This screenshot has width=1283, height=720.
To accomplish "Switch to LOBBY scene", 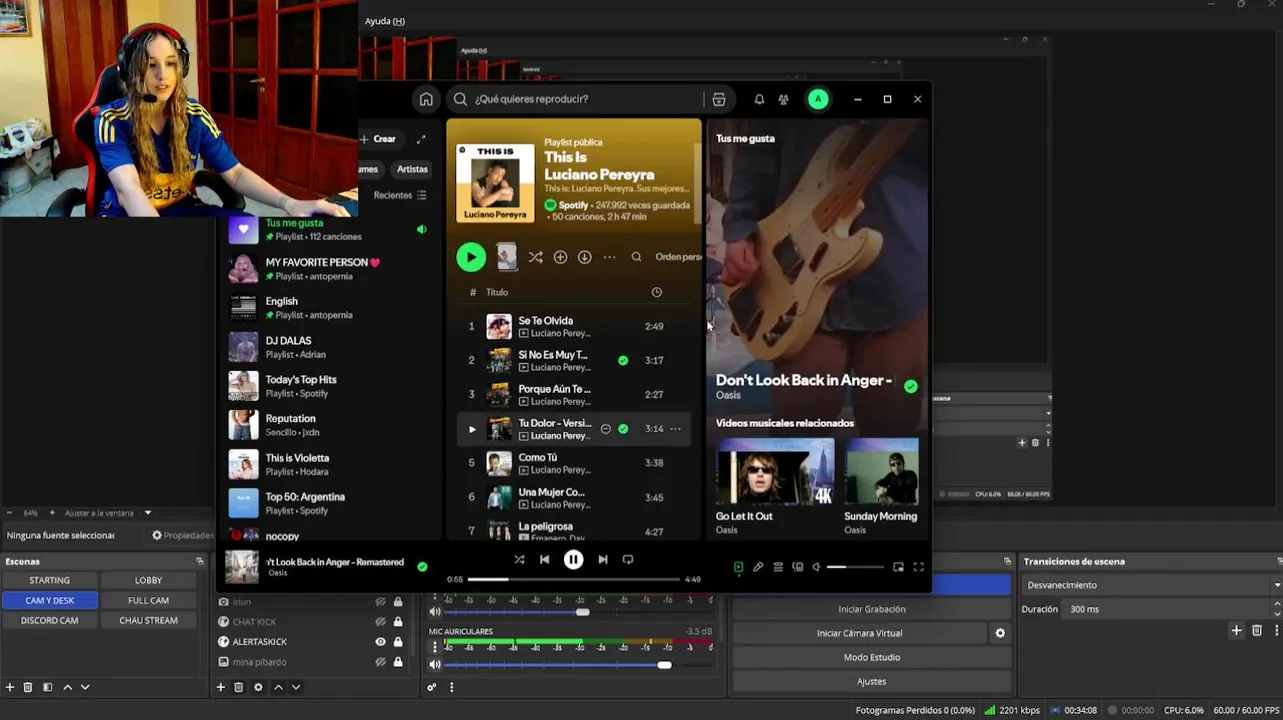I will (x=148, y=580).
